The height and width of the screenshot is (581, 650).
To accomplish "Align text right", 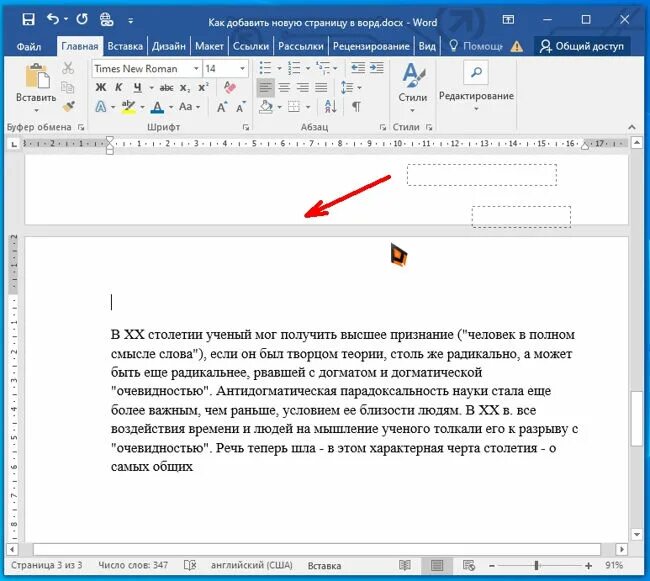I will tap(303, 87).
